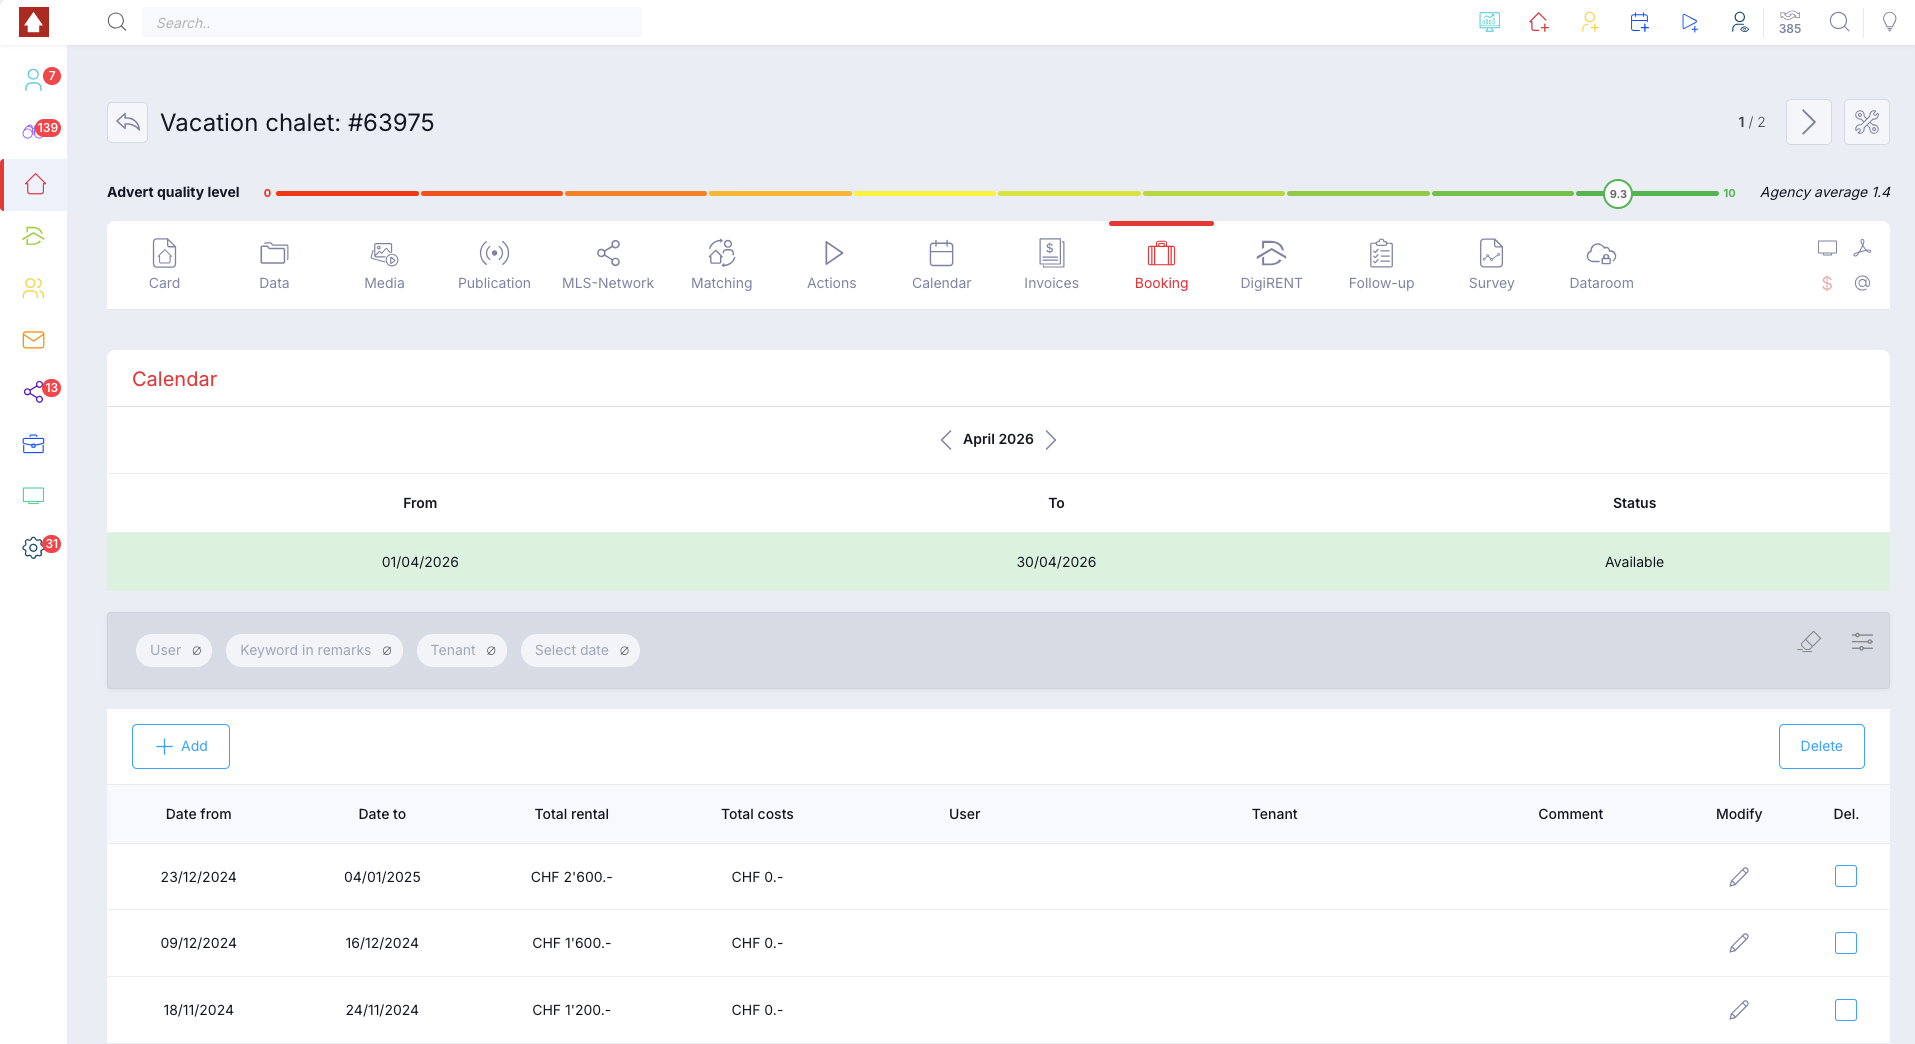Open the User filter chip

coord(174,650)
